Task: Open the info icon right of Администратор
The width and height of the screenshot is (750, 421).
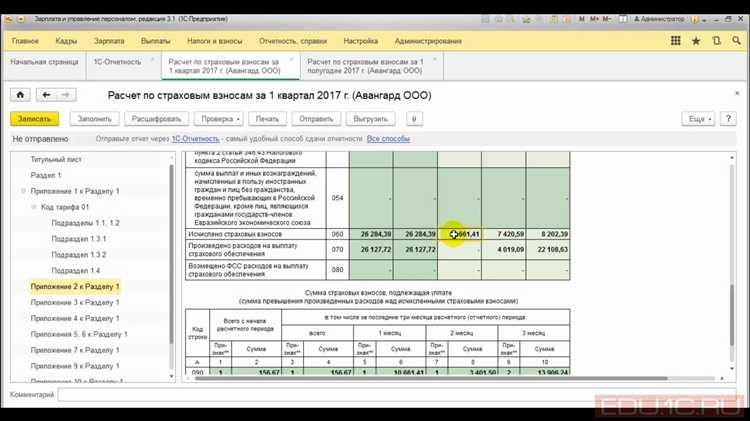Action: 695,19
